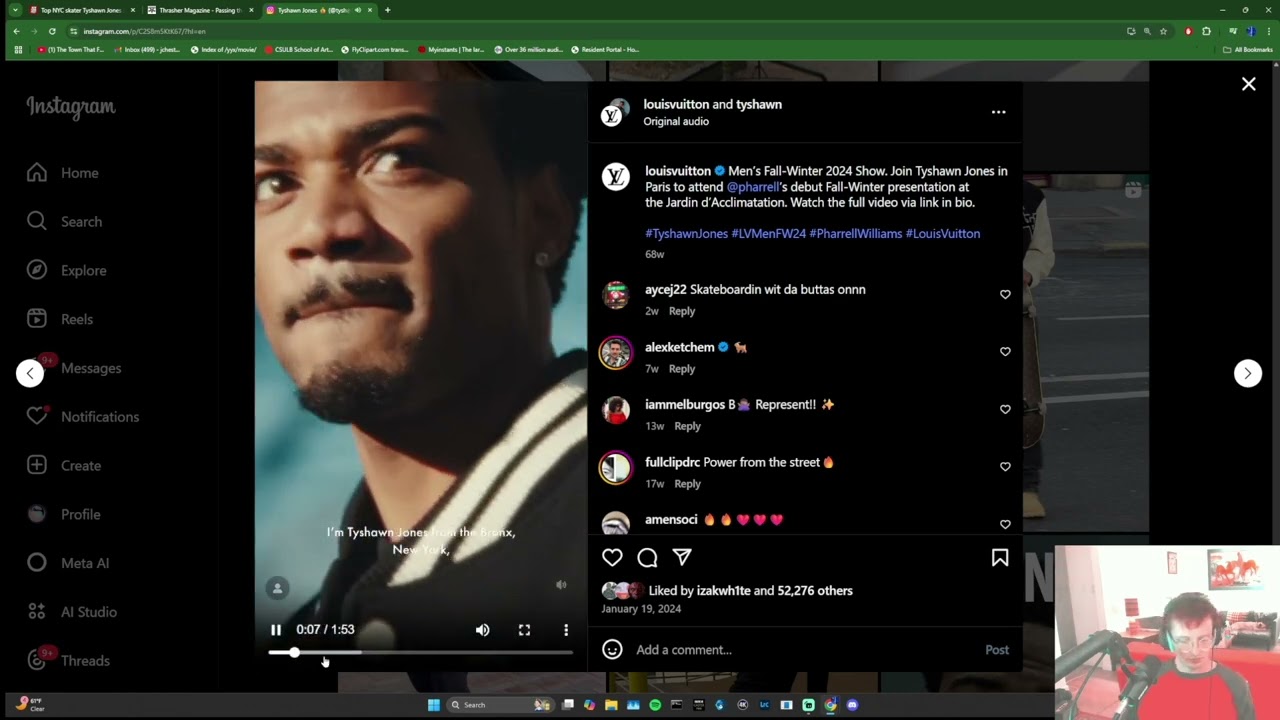The height and width of the screenshot is (720, 1280).
Task: Toggle the small audio indicator on the video
Action: [561, 585]
